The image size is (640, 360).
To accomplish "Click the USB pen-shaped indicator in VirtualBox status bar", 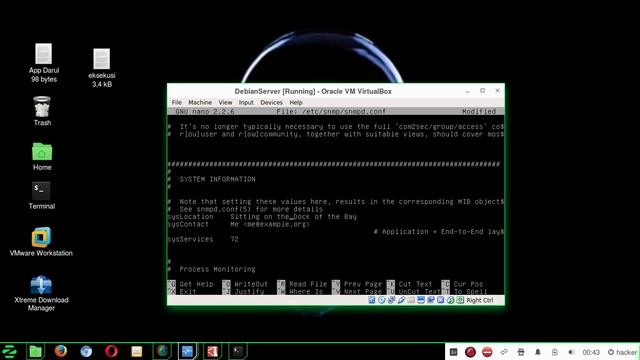I will [401, 300].
